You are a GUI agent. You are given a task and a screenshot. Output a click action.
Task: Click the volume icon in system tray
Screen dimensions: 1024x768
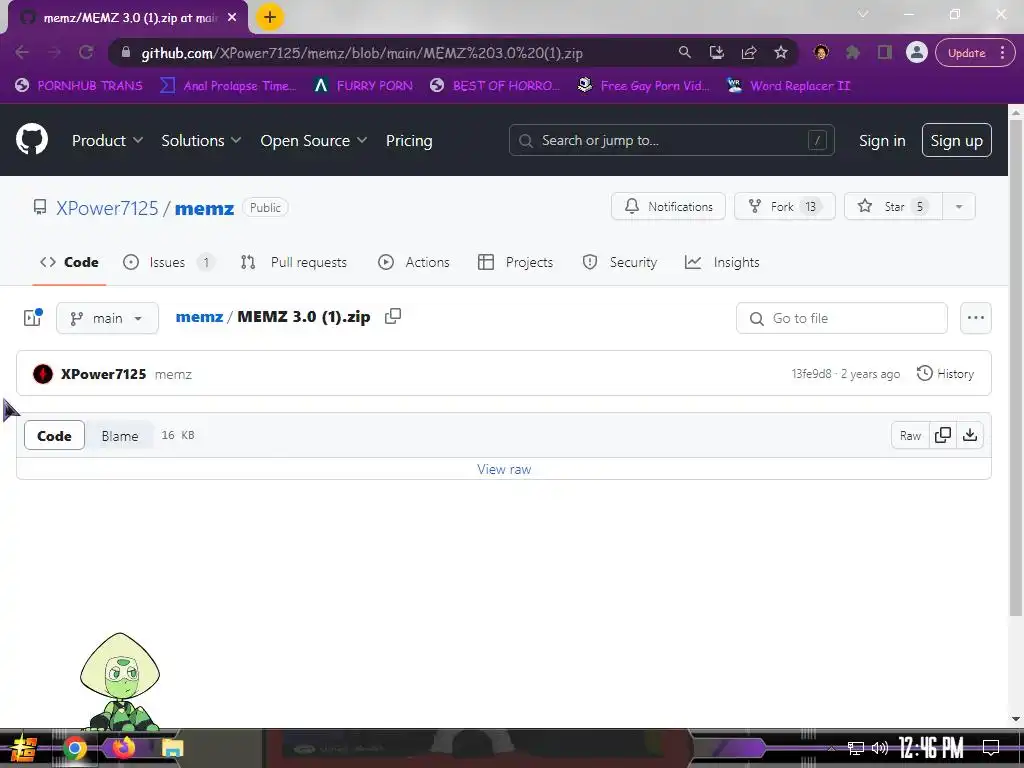pos(880,748)
